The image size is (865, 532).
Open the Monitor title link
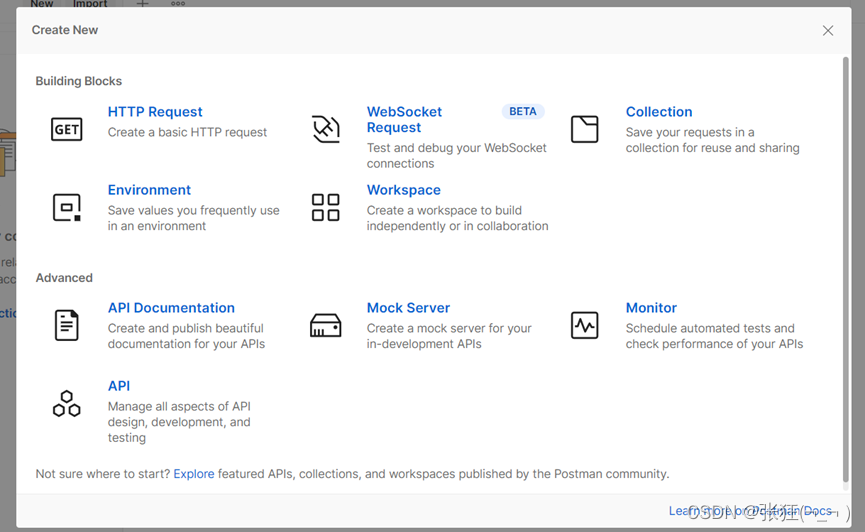pyautogui.click(x=651, y=308)
